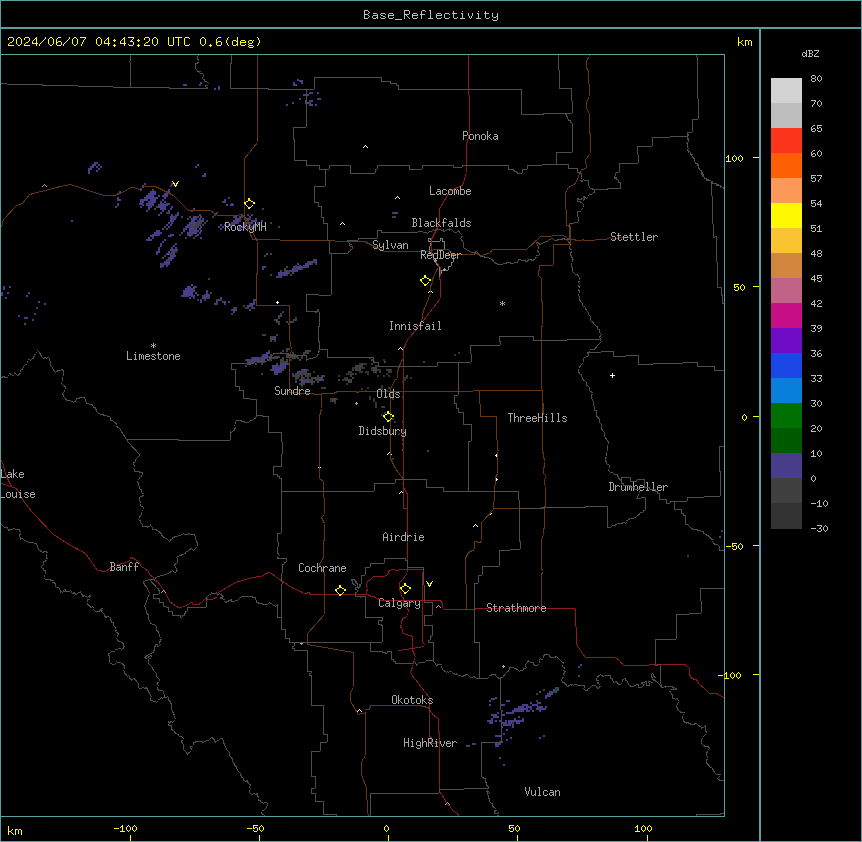Viewport: 862px width, 842px height.
Task: Click the yellow diamond marker above Calgary
Action: tap(405, 589)
